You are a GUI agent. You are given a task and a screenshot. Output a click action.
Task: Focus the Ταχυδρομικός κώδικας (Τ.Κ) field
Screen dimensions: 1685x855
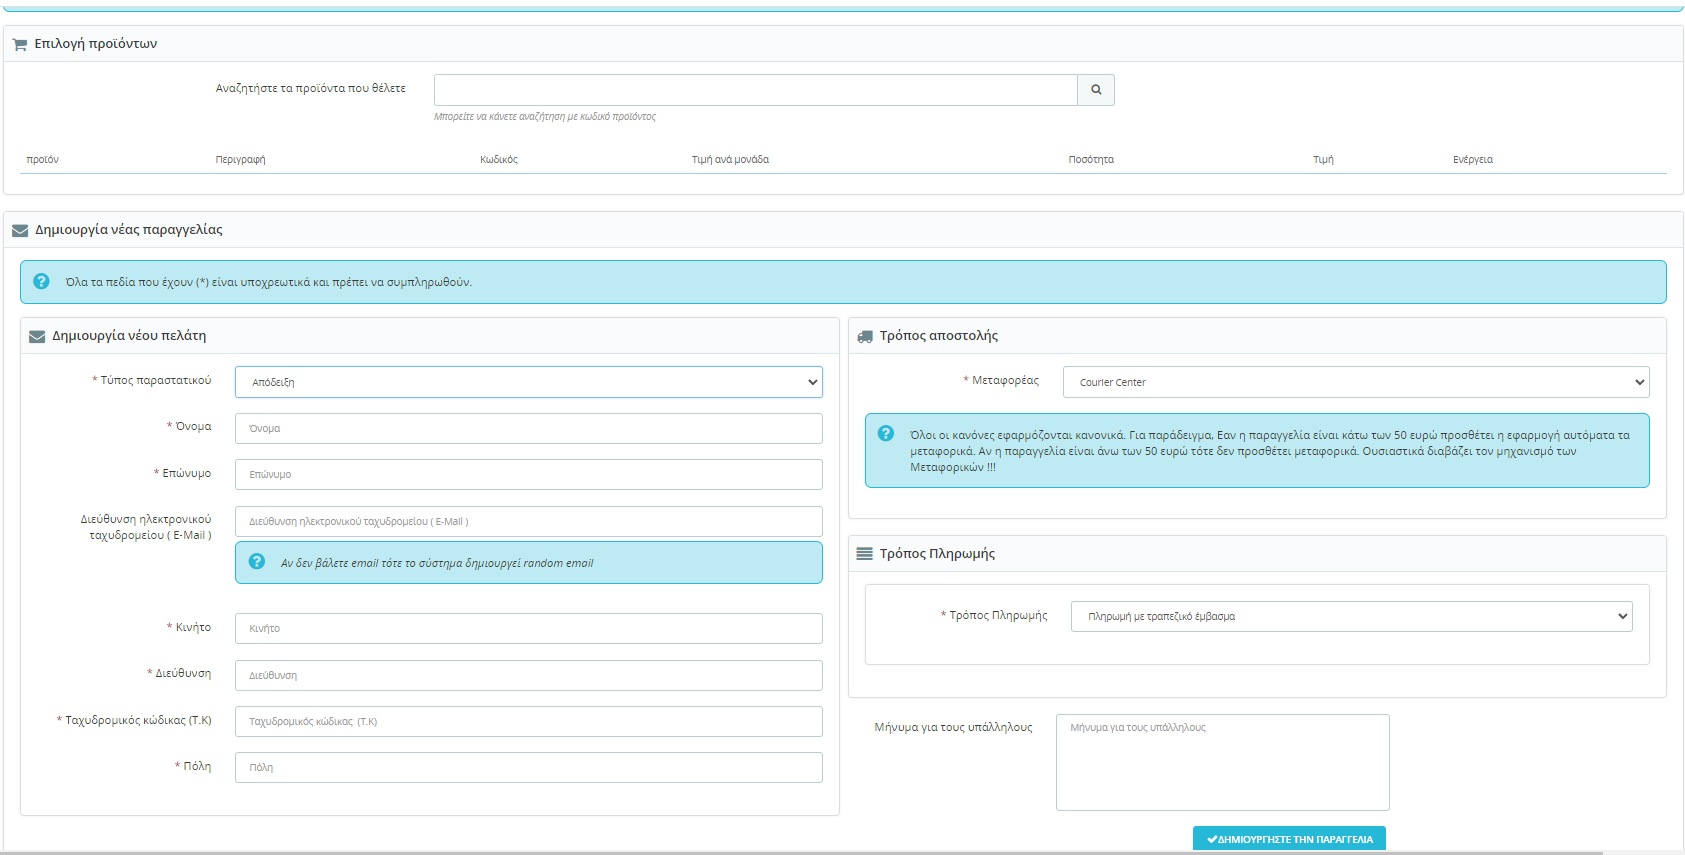tap(528, 721)
